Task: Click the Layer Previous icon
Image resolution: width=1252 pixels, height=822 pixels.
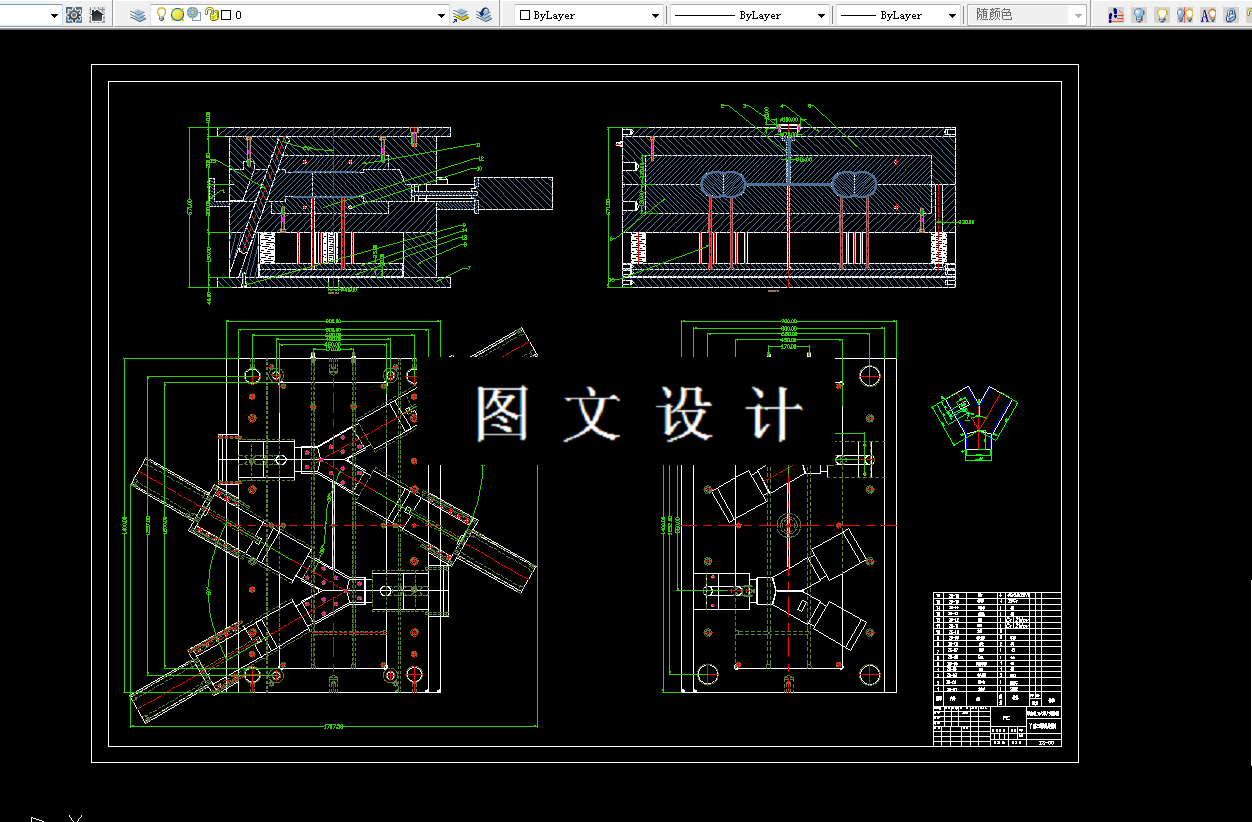Action: (x=484, y=15)
